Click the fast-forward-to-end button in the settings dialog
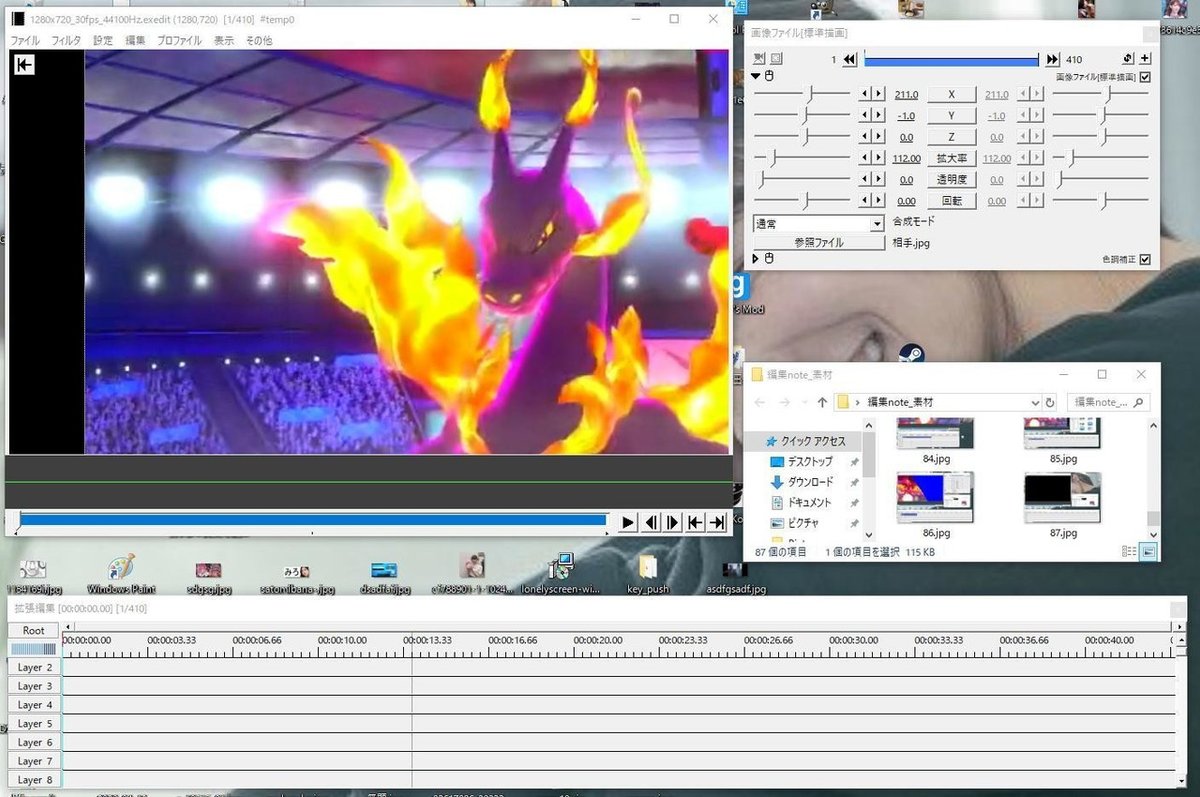This screenshot has width=1200, height=797. 1052,60
